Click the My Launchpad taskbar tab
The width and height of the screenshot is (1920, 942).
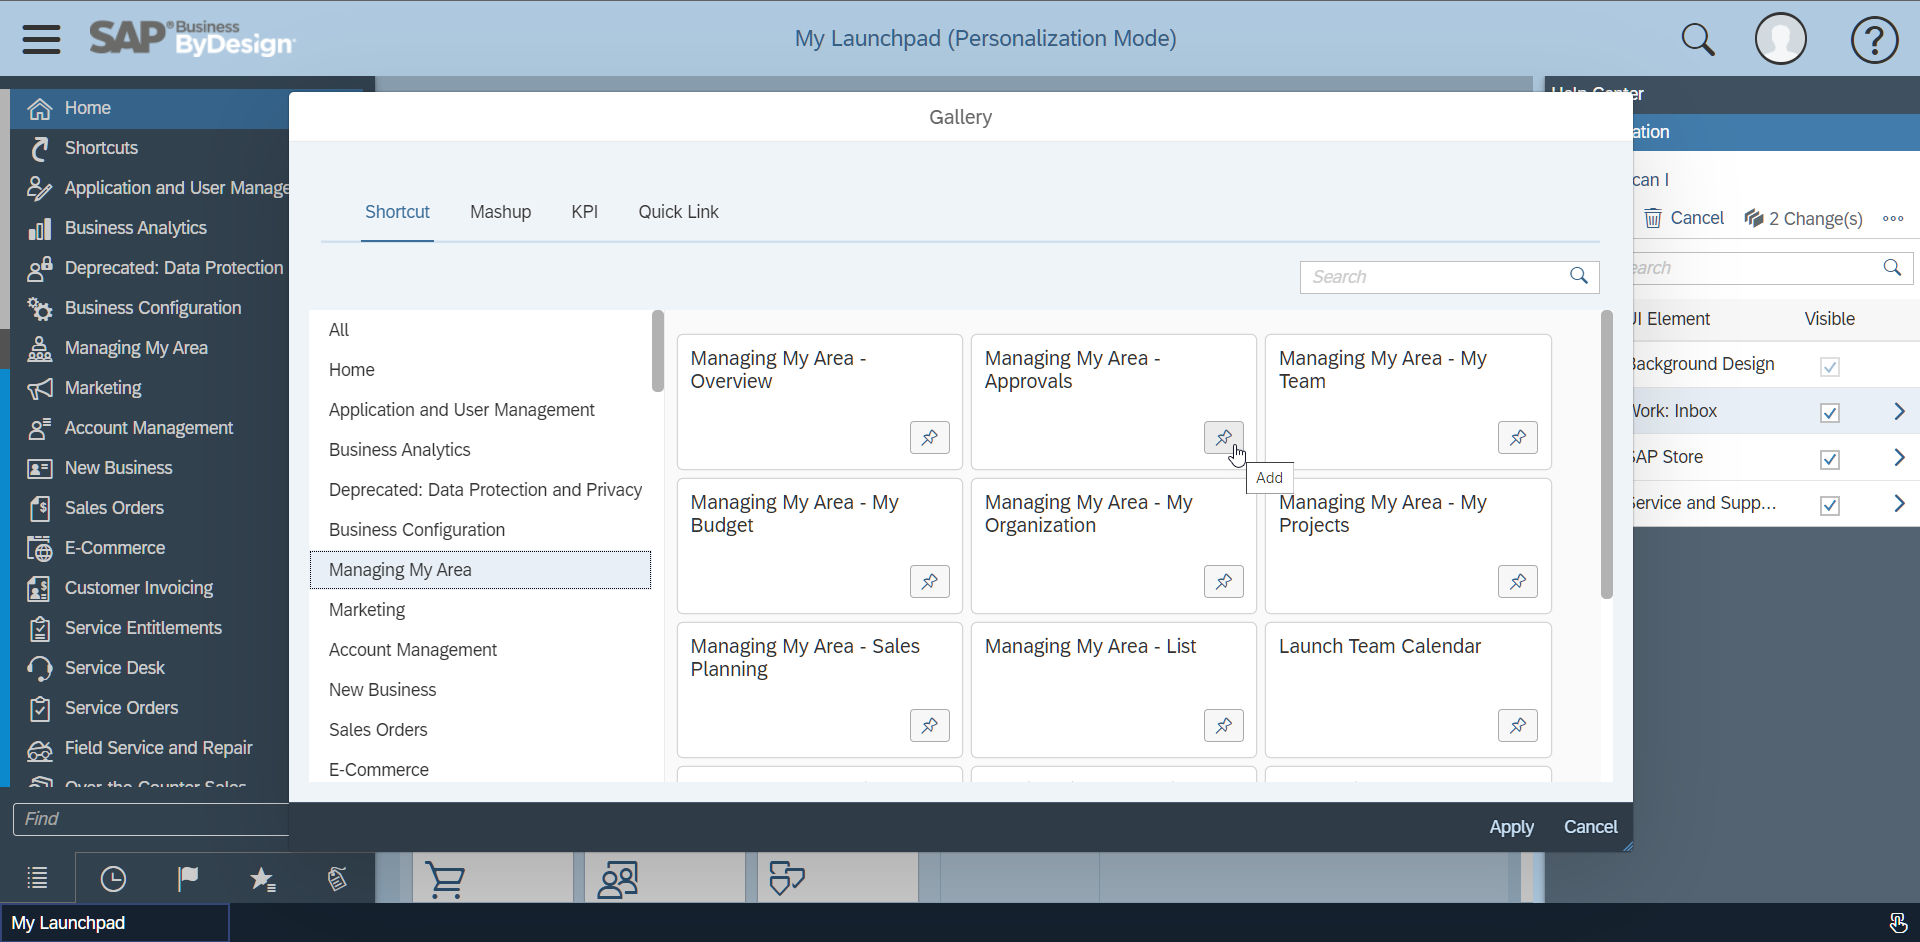pos(115,923)
